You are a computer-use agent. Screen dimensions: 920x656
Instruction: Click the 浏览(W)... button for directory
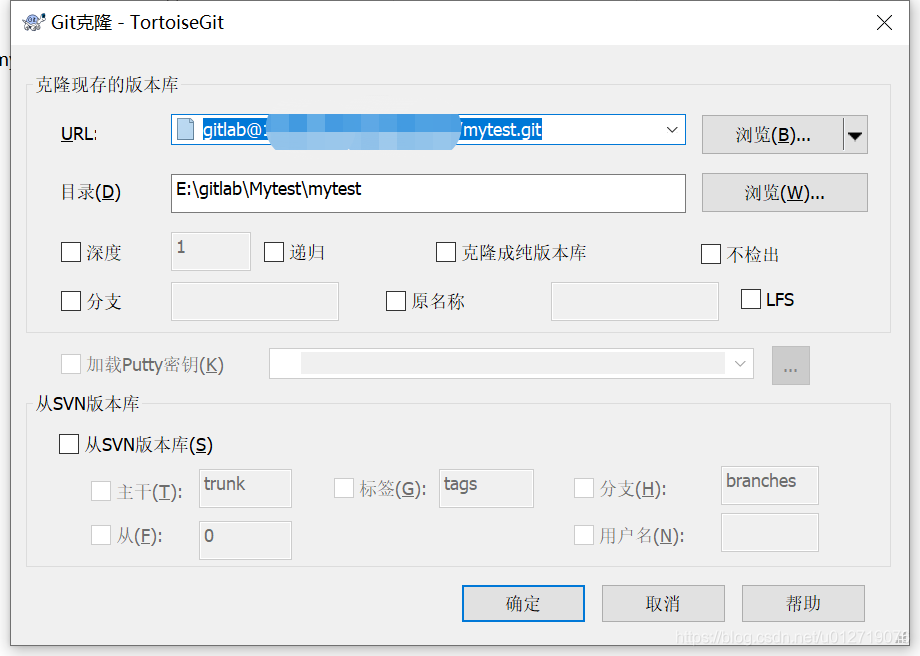pyautogui.click(x=784, y=192)
